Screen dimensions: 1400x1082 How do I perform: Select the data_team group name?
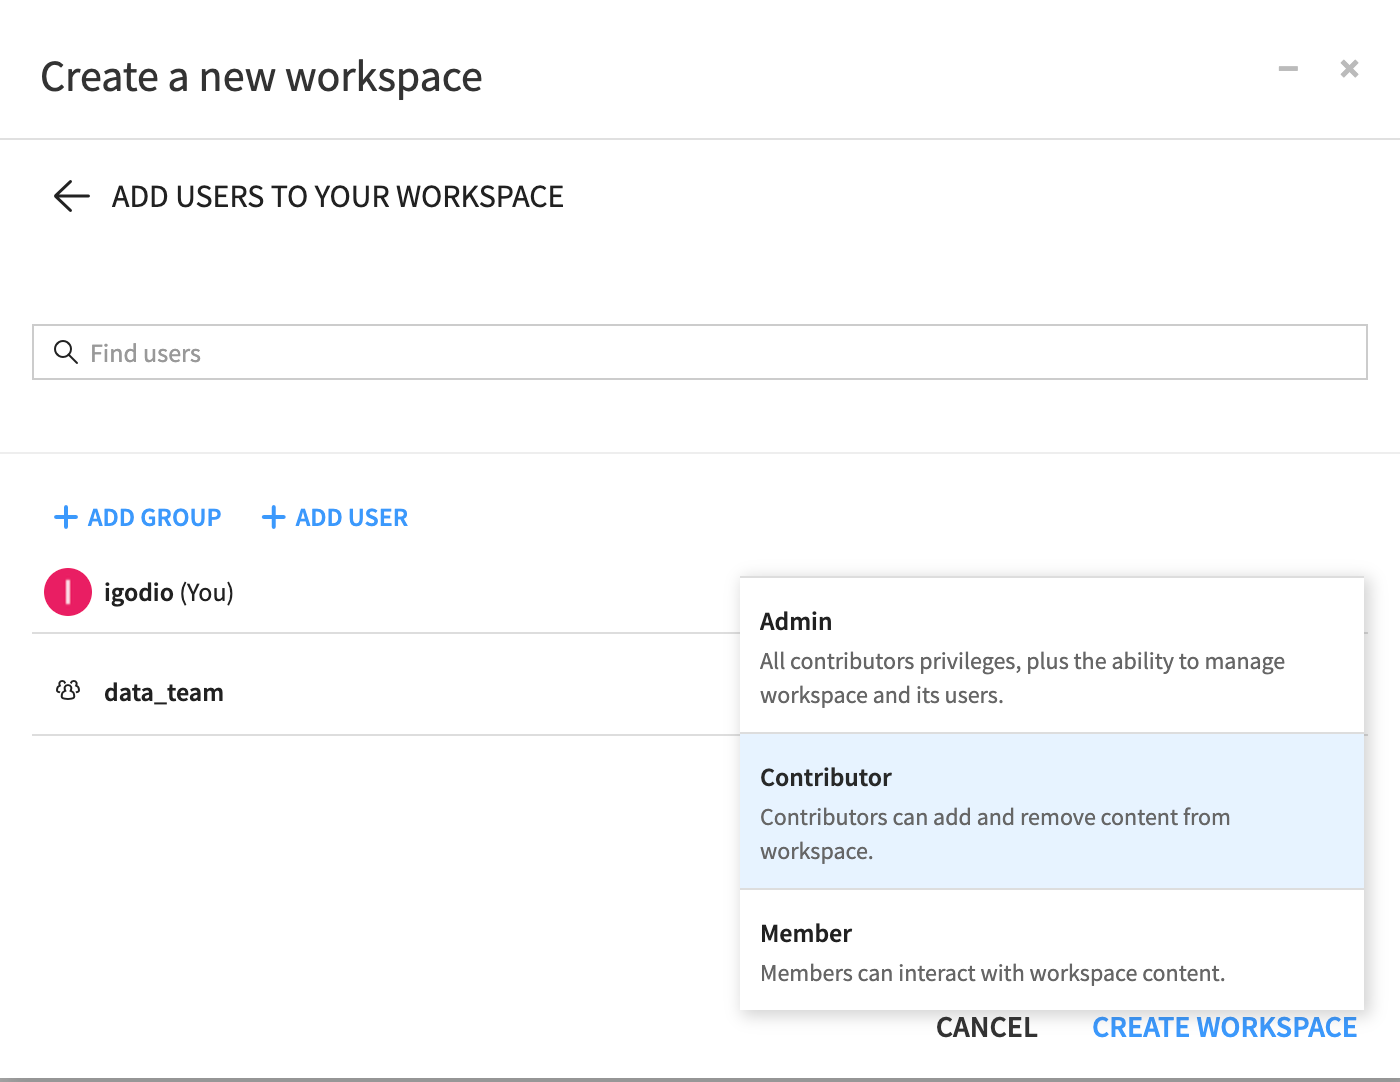pos(164,692)
